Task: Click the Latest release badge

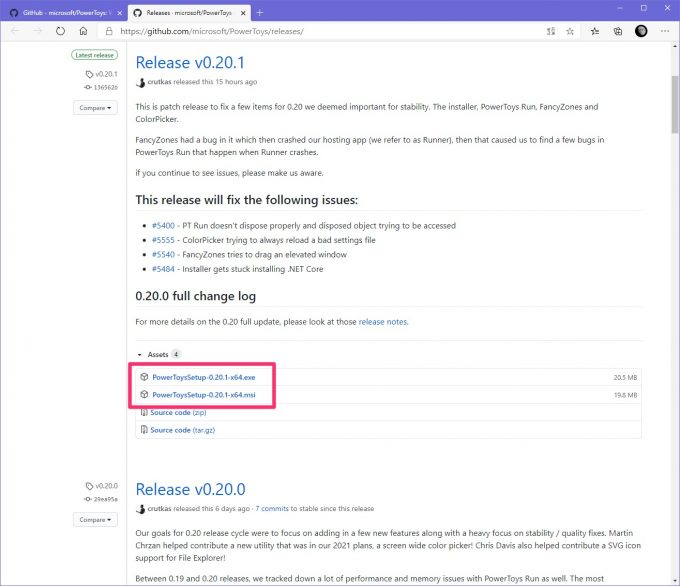Action: click(95, 55)
